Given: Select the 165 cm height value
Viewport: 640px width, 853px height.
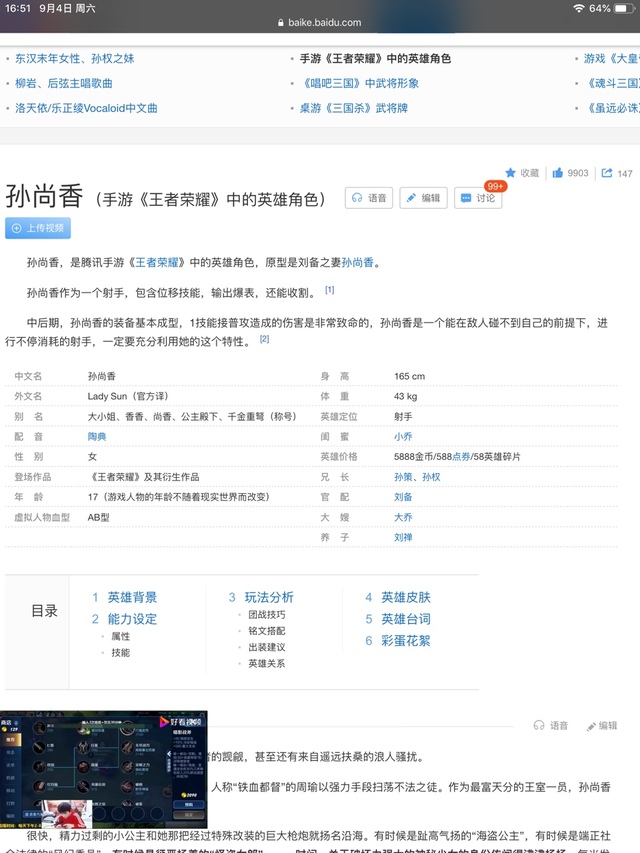Looking at the screenshot, I should click(x=409, y=376).
